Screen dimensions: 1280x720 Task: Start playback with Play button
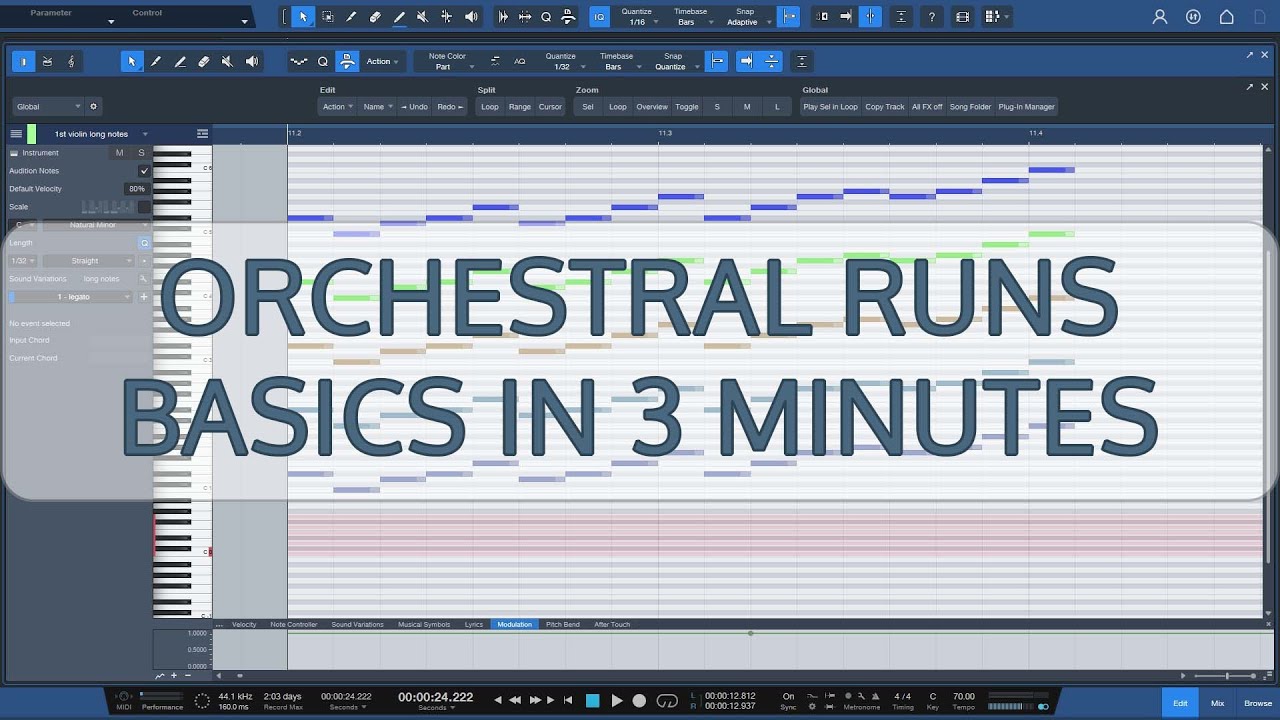click(x=617, y=700)
